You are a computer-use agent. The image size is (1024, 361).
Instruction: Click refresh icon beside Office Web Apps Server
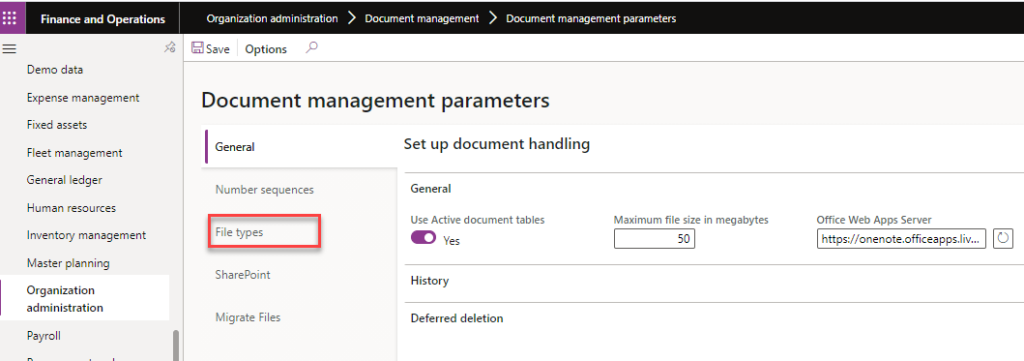(1003, 239)
